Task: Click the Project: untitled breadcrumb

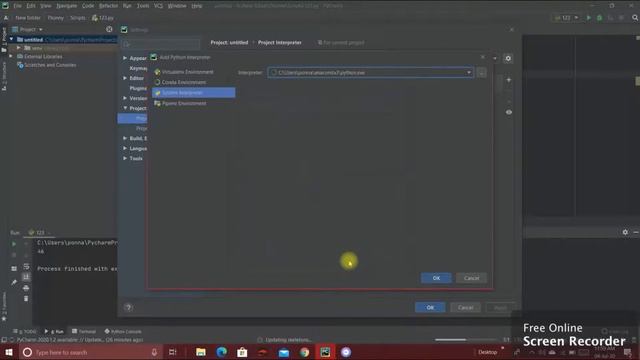Action: click(229, 42)
